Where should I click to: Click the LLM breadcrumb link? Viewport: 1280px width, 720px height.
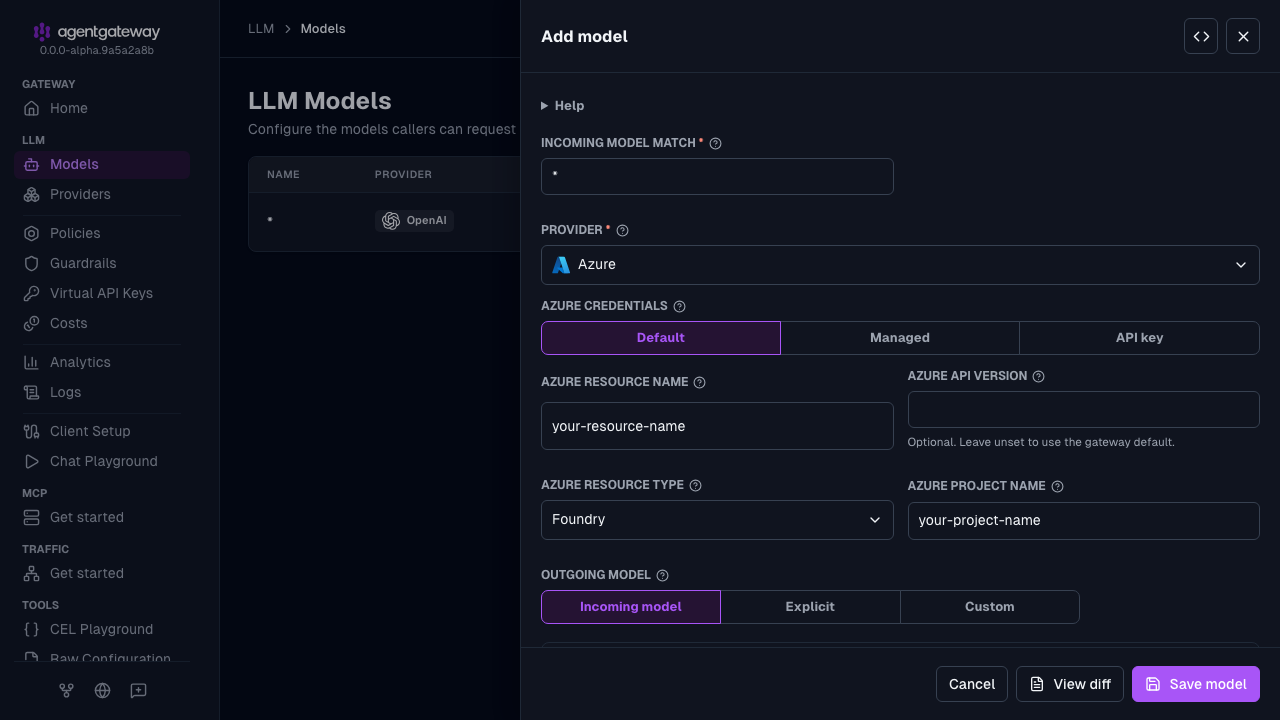(x=261, y=29)
